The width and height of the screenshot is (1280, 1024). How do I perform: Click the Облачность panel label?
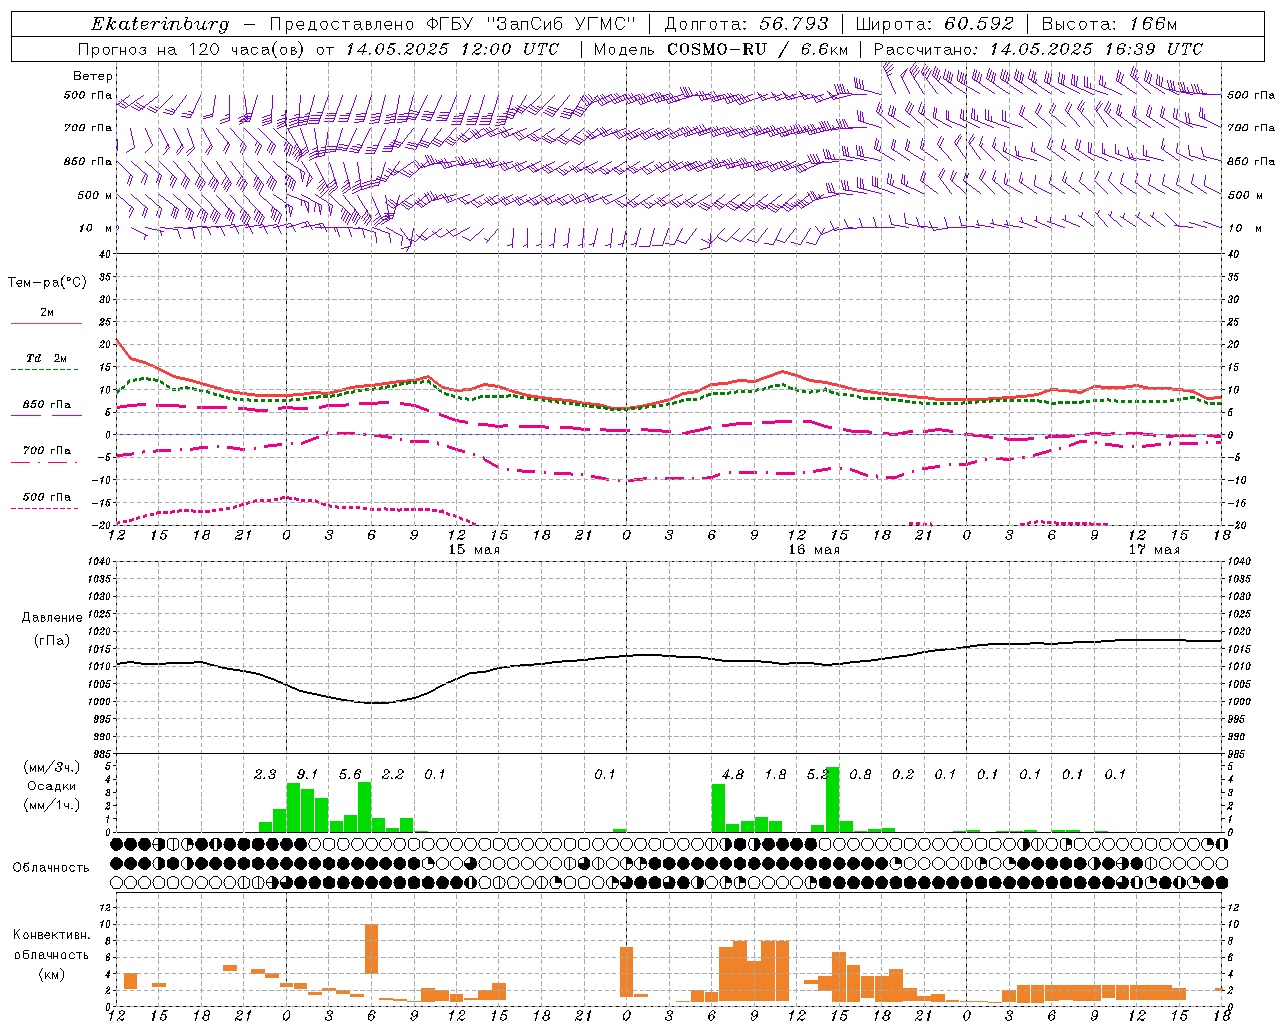(x=51, y=867)
